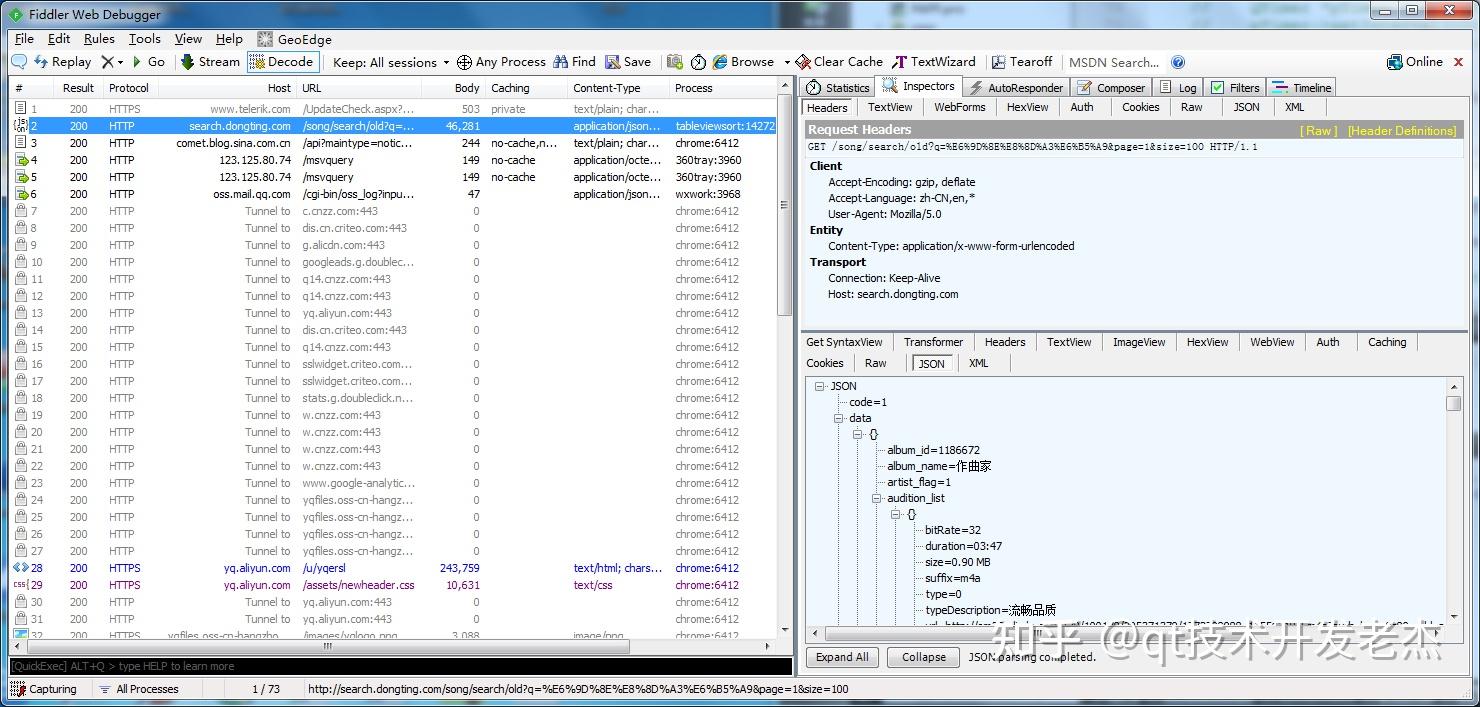The image size is (1480, 707).
Task: Click the Find binoculars icon
Action: 561,62
